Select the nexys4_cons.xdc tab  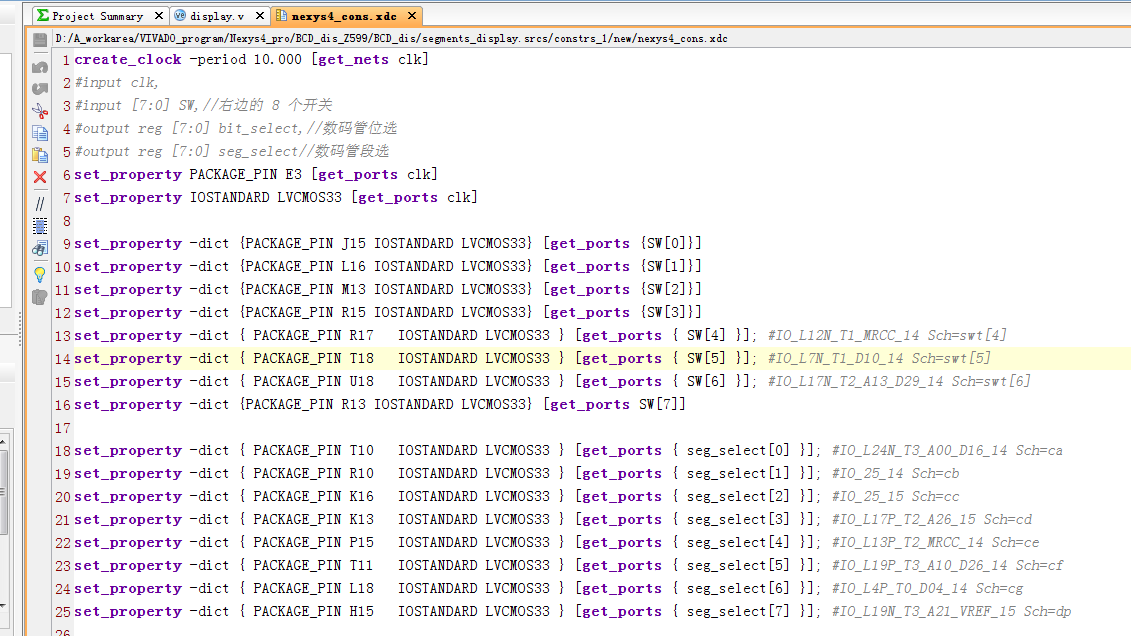click(x=344, y=16)
